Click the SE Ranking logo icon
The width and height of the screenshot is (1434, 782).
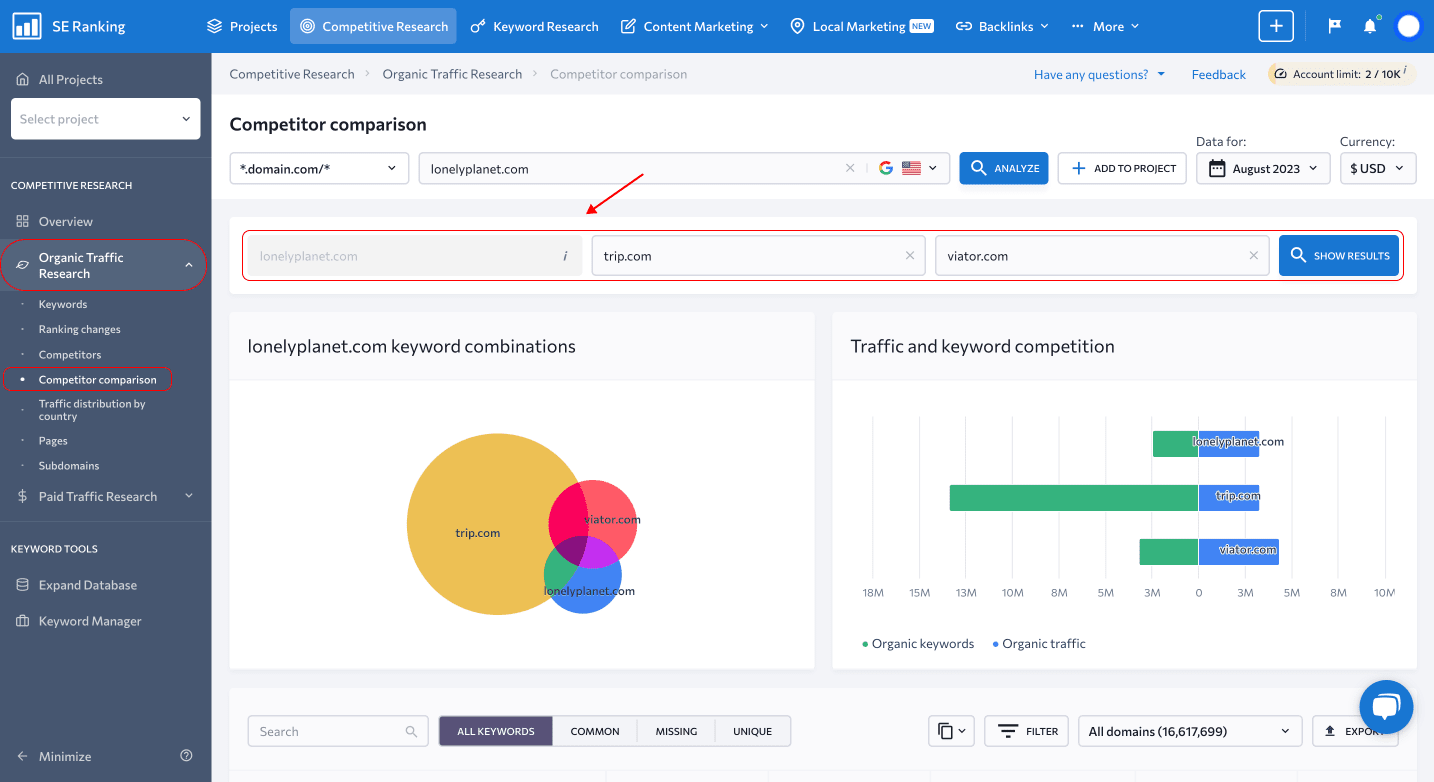tap(27, 26)
